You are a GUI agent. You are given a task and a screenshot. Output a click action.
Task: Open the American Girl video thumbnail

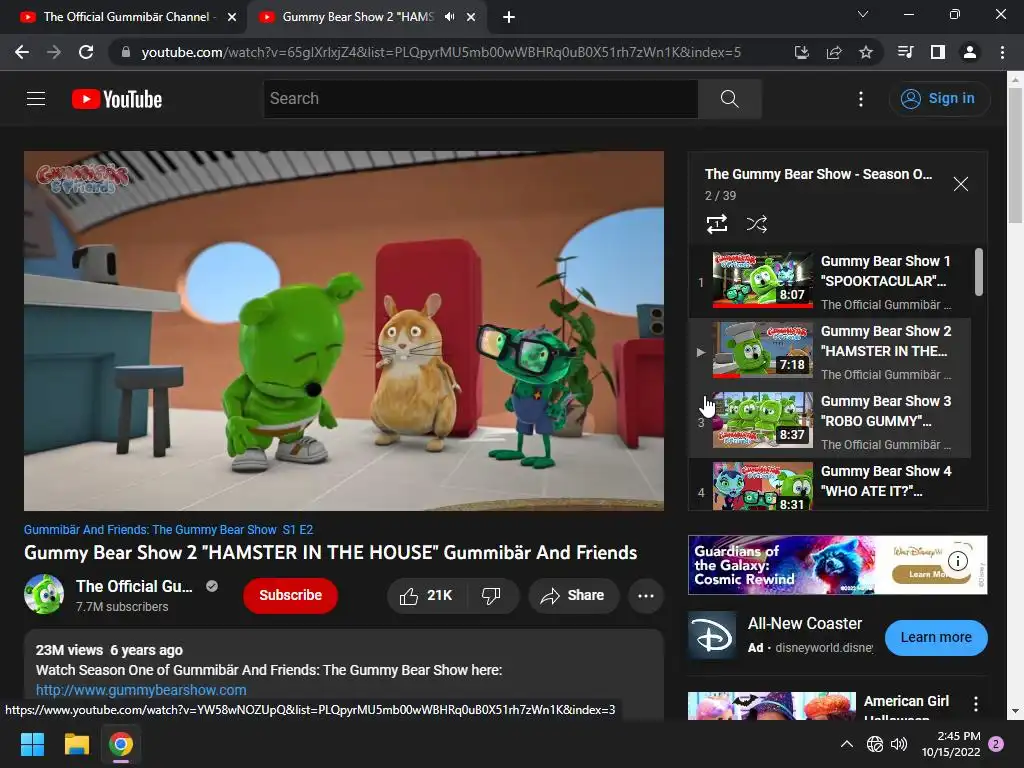click(771, 706)
